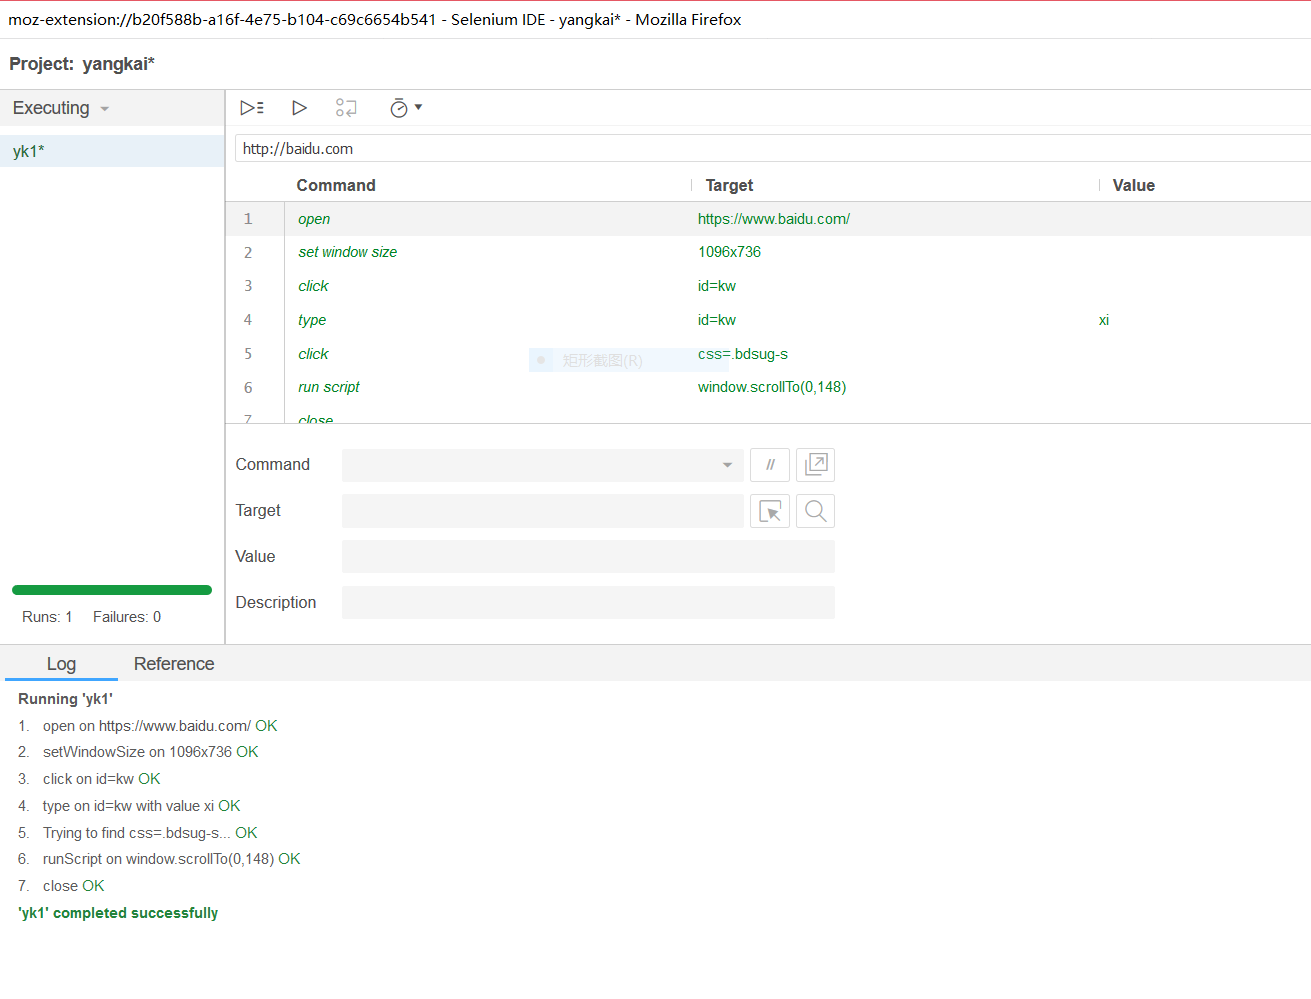Find target in page magnifier icon
Screen dimensions: 1311x999
tap(816, 511)
